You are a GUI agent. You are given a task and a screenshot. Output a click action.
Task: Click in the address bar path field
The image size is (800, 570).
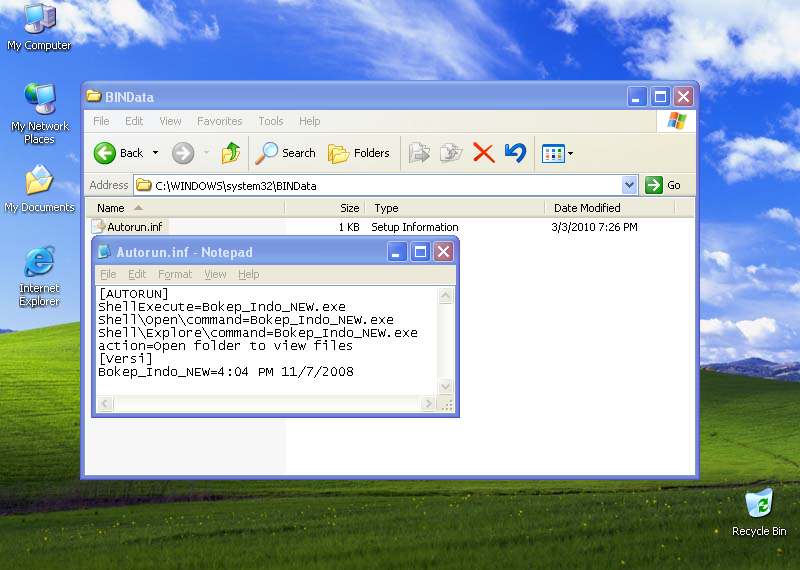pyautogui.click(x=380, y=185)
